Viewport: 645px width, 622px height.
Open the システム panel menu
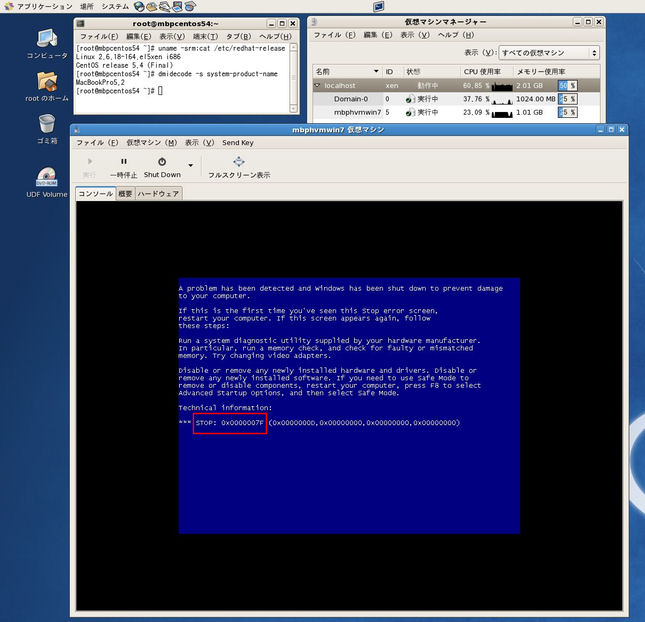[115, 6]
